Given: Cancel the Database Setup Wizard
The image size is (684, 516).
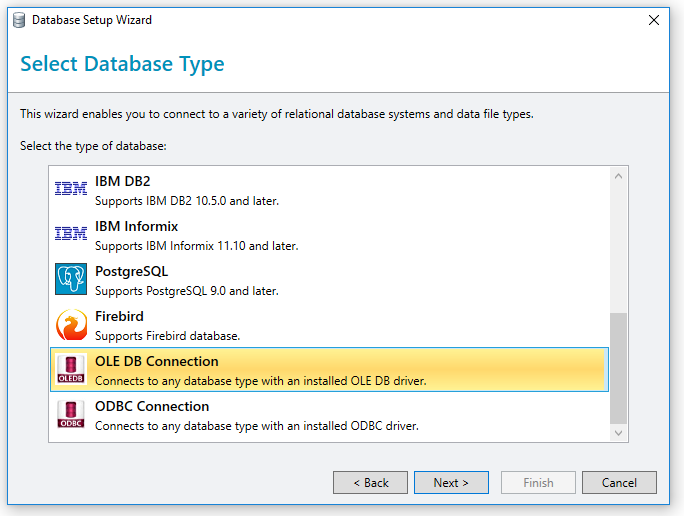Looking at the screenshot, I should (619, 482).
